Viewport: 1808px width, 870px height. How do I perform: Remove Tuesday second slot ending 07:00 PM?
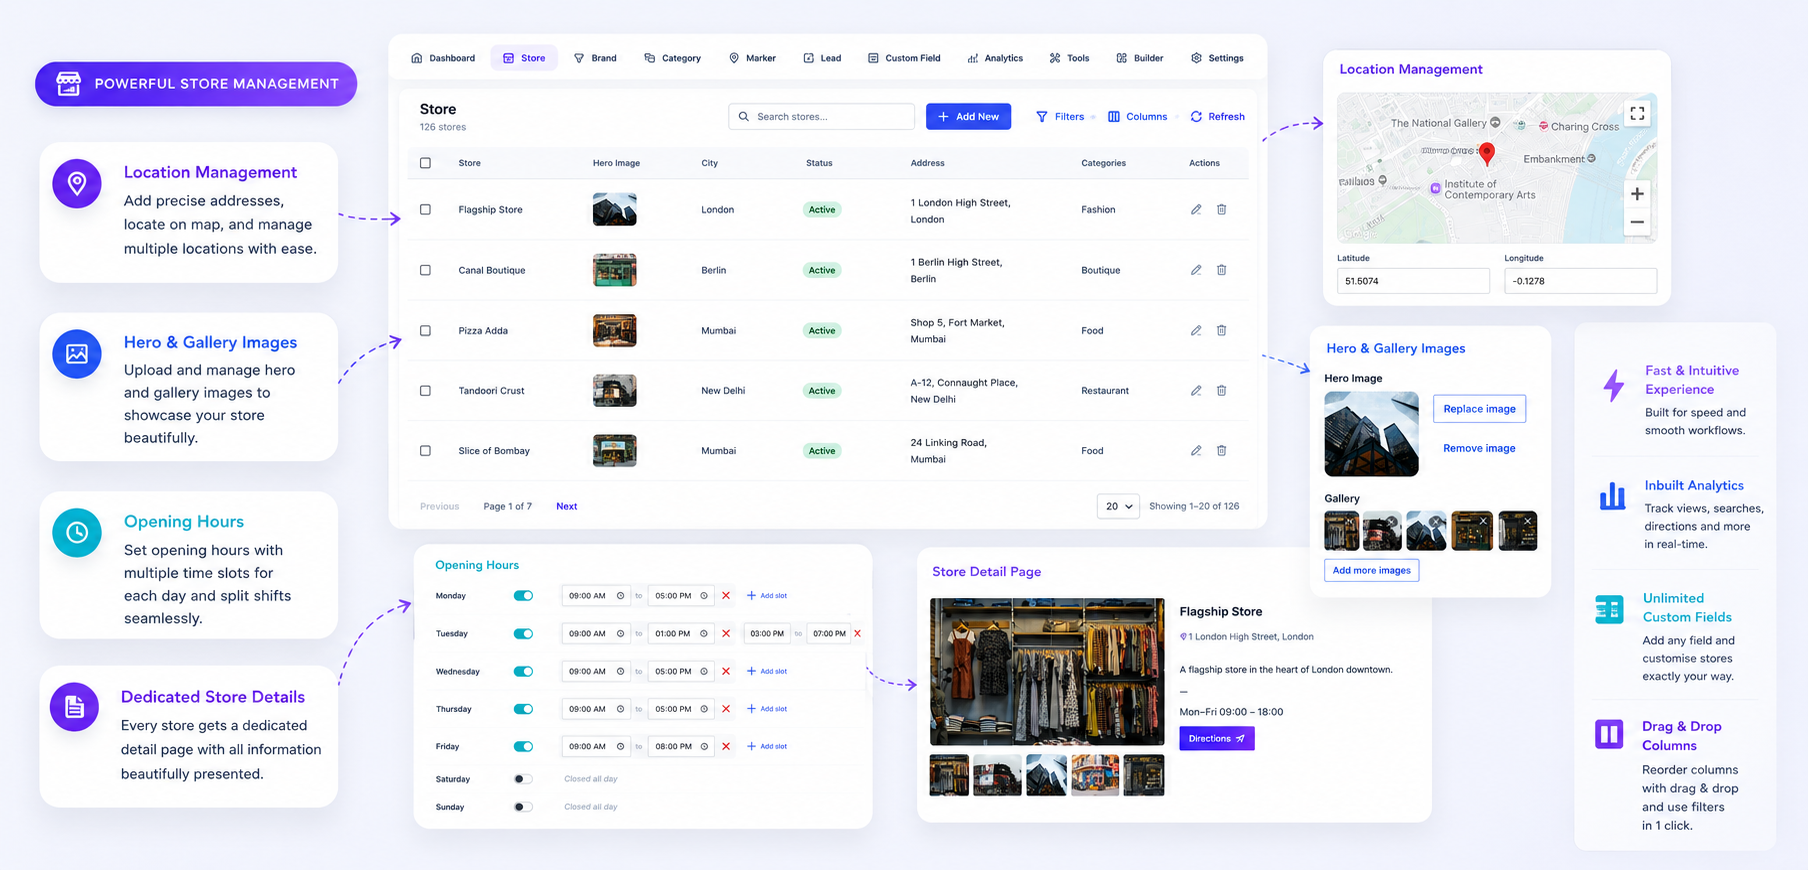(858, 633)
